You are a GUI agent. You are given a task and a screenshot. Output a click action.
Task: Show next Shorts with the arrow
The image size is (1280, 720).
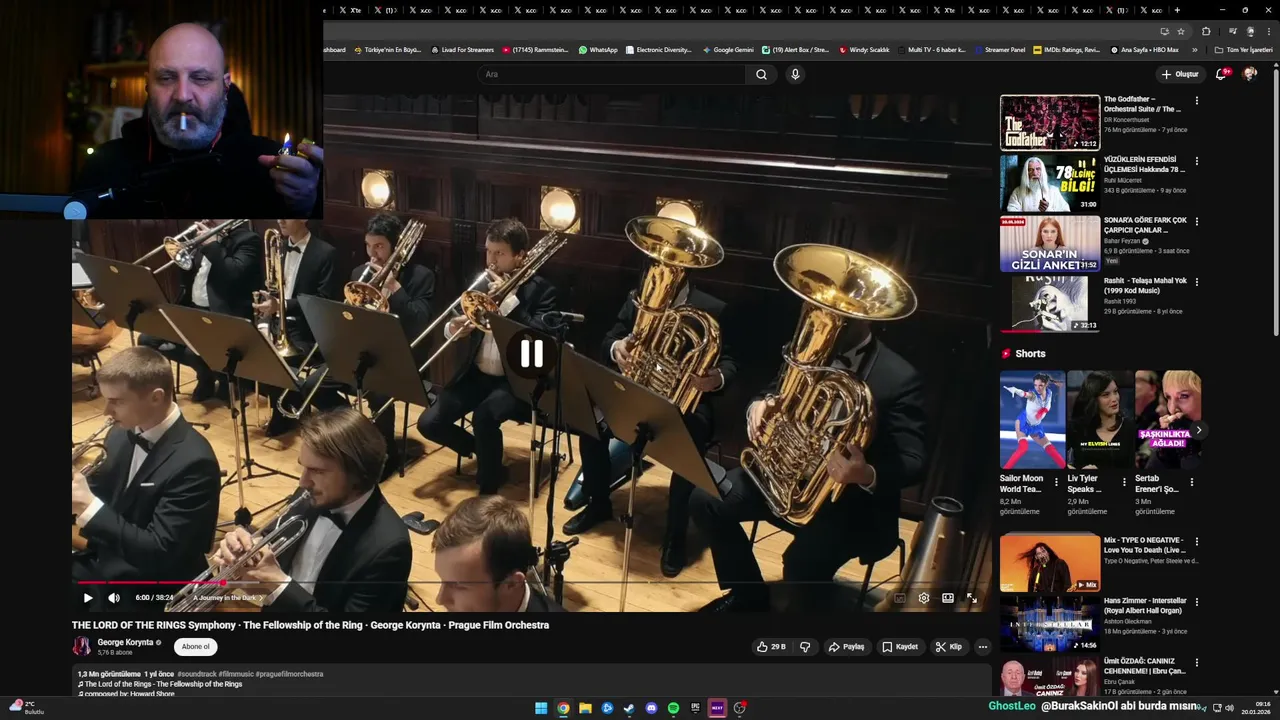(1198, 430)
